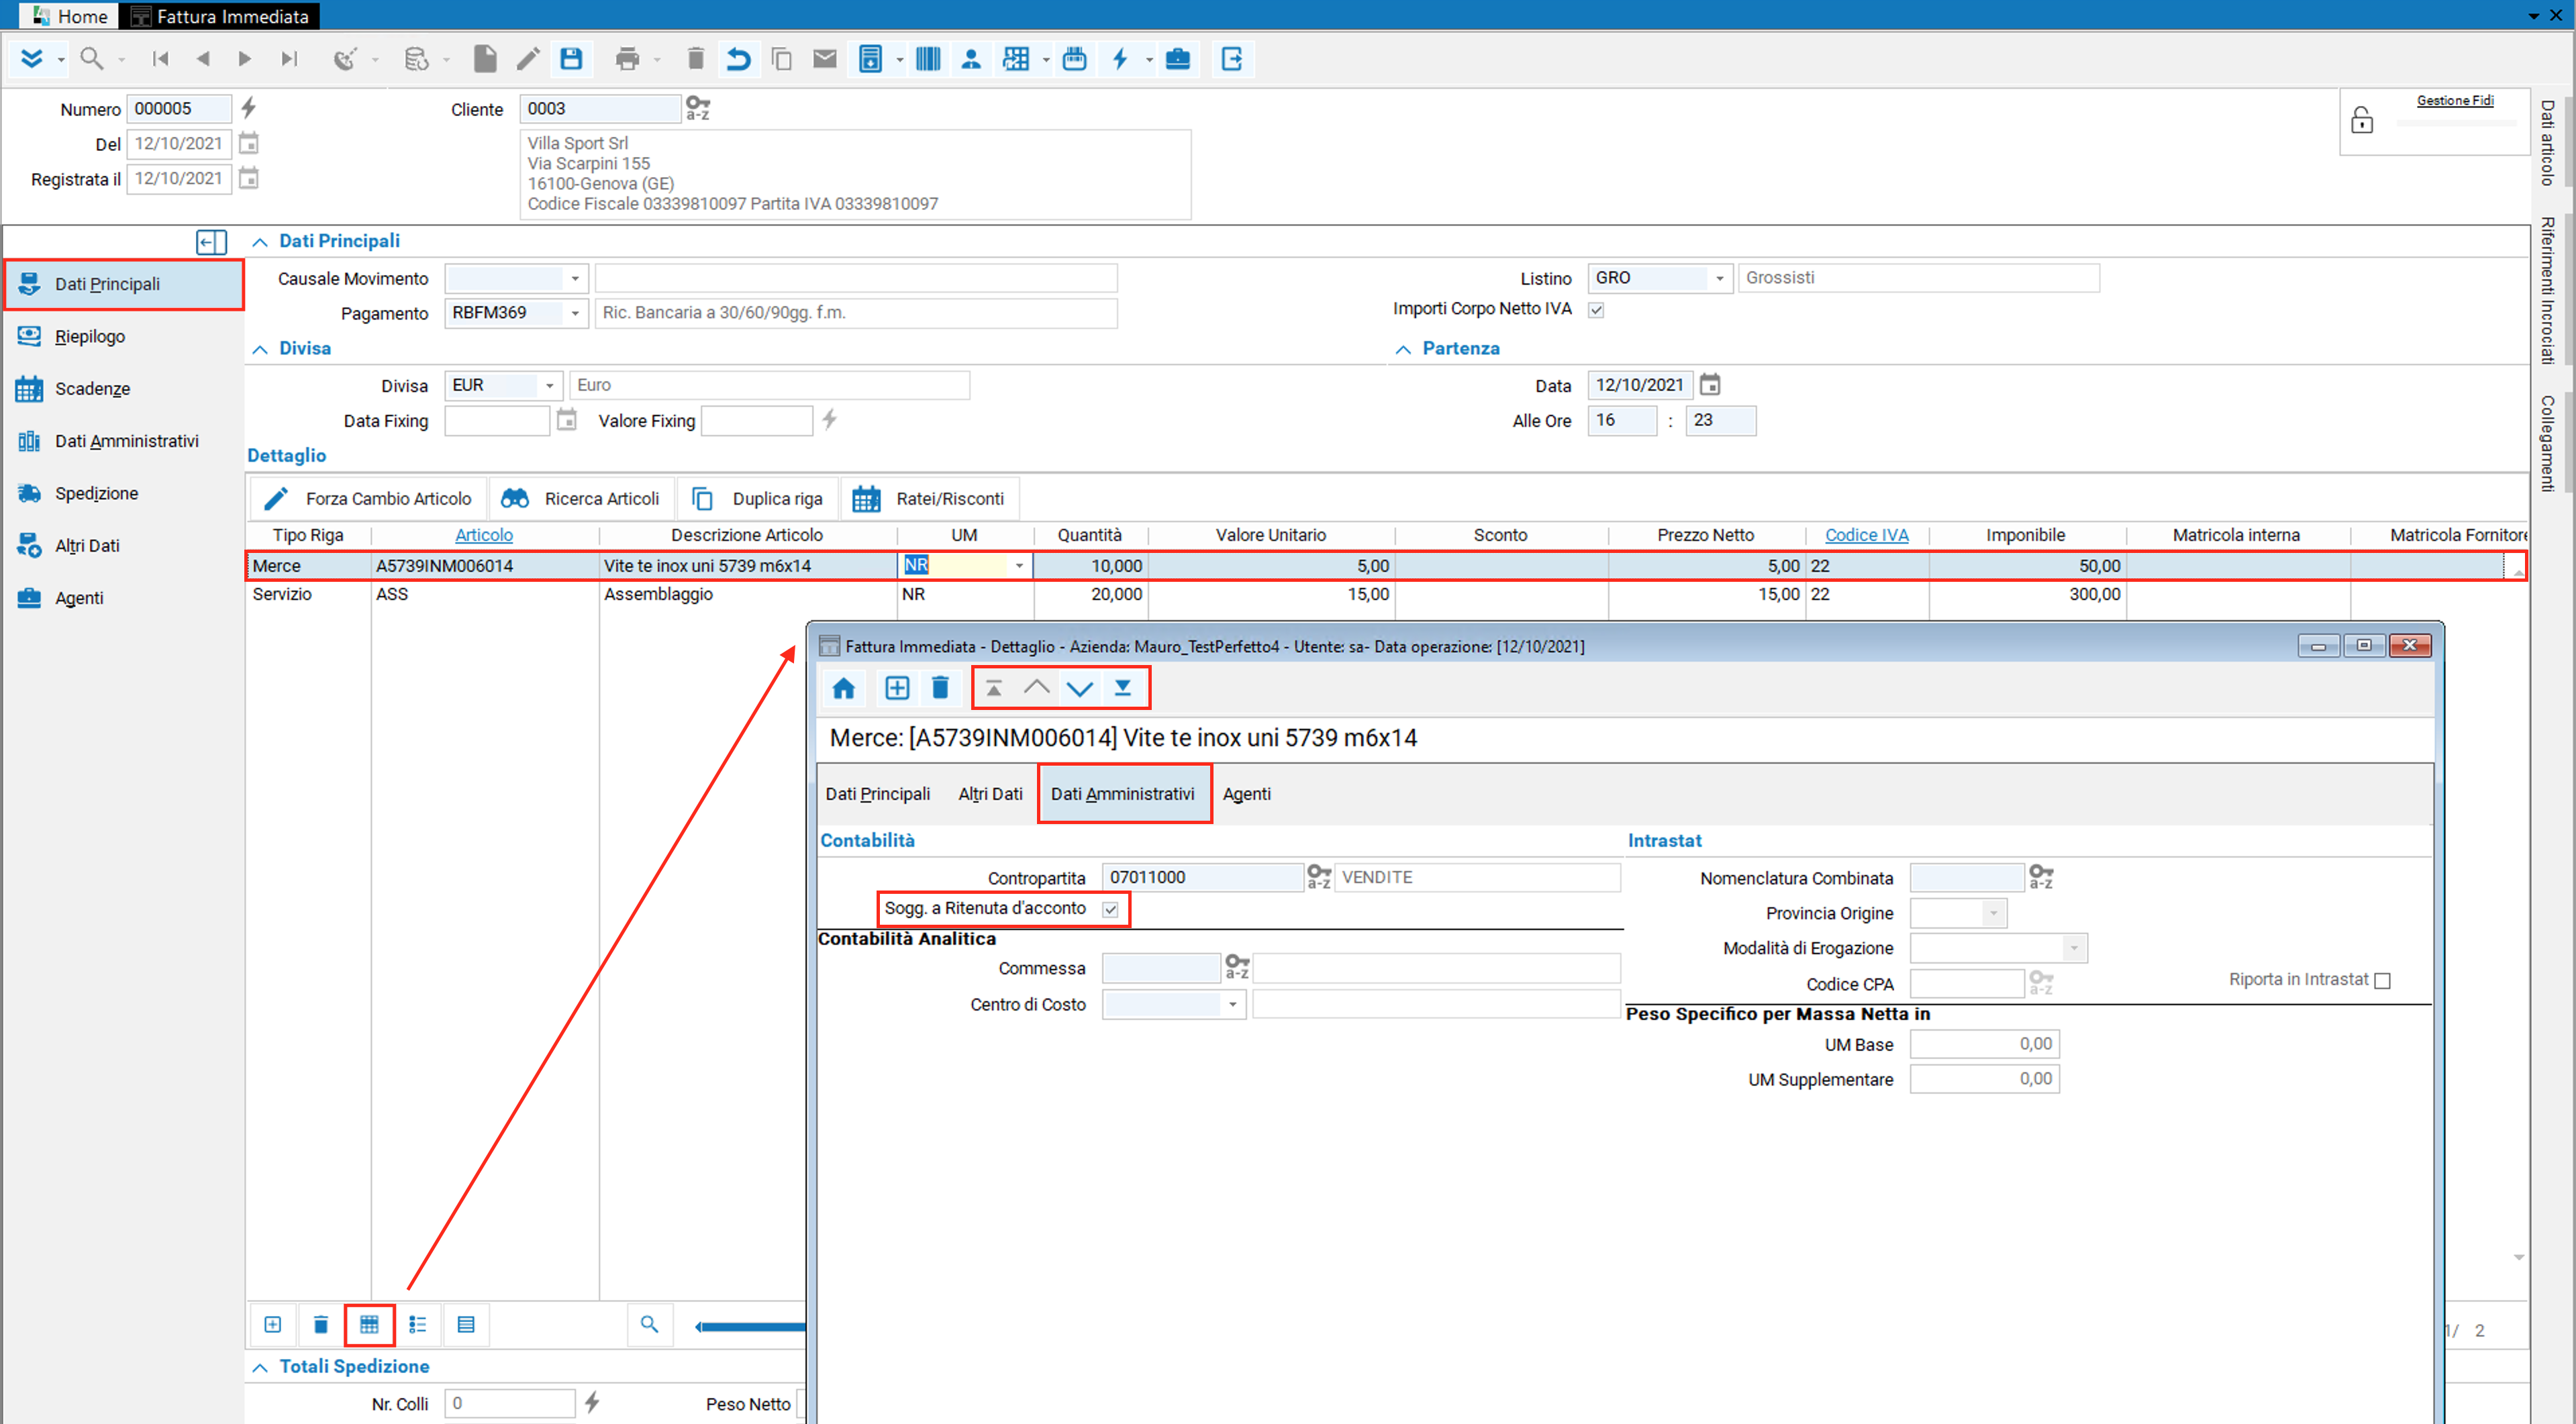Select Spedizione in left sidebar
This screenshot has height=1424, width=2576.
pyautogui.click(x=122, y=493)
